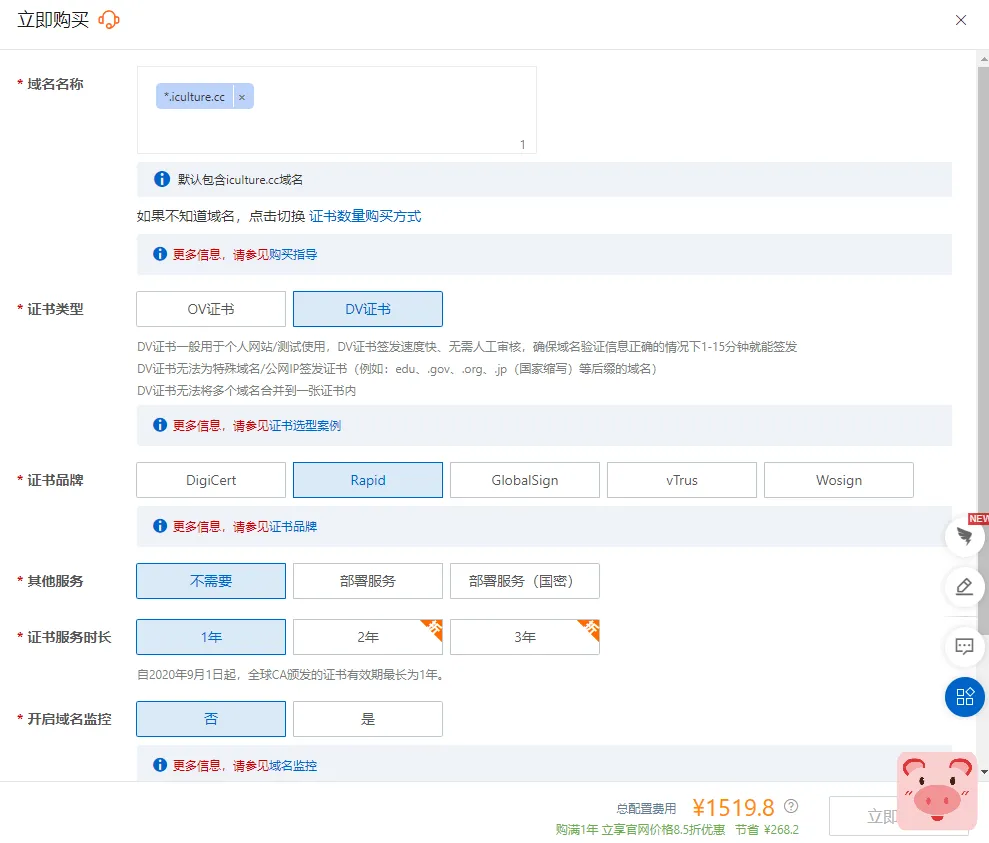The image size is (989, 843).
Task: Click the pencil feedback floating icon
Action: (x=964, y=587)
